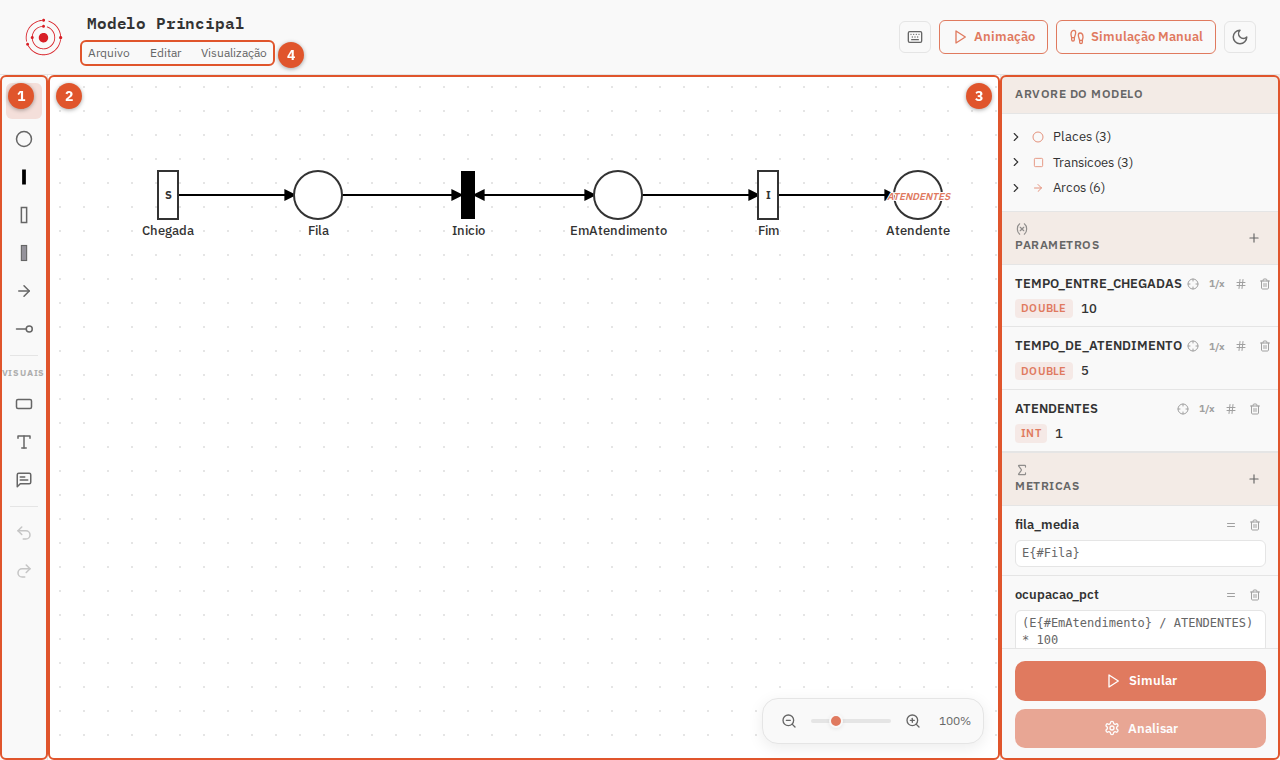Run the model with Simular
This screenshot has height=760, width=1280.
1140,681
